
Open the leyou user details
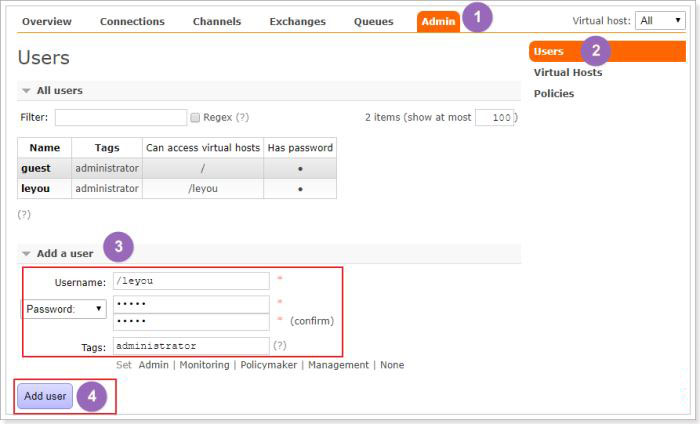[35, 188]
